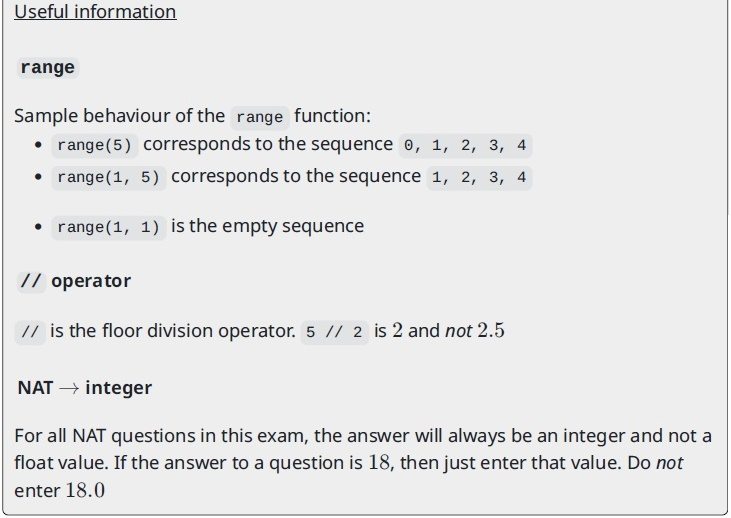Click the // code at floor division sentence start
Screen dimensions: 731x518
[30, 332]
